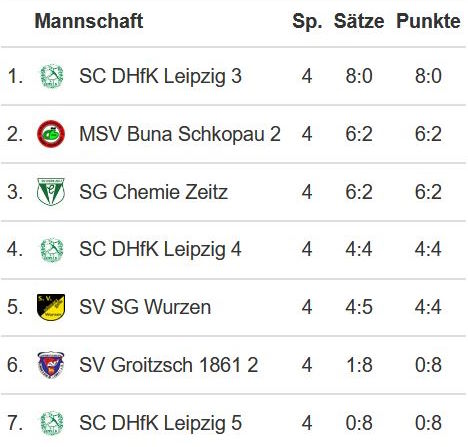Click the SV SG Wurzen shield logo

click(51, 307)
